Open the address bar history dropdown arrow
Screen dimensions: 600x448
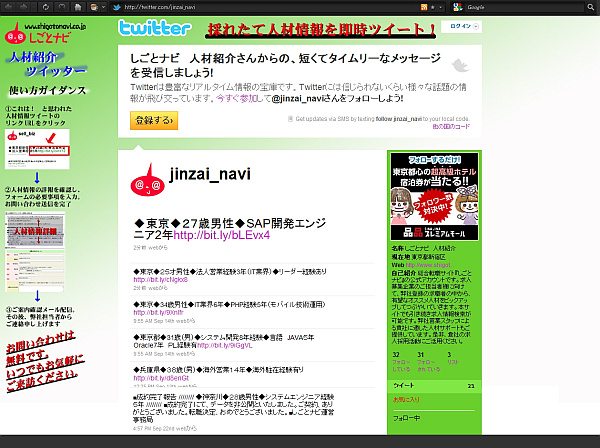click(440, 7)
